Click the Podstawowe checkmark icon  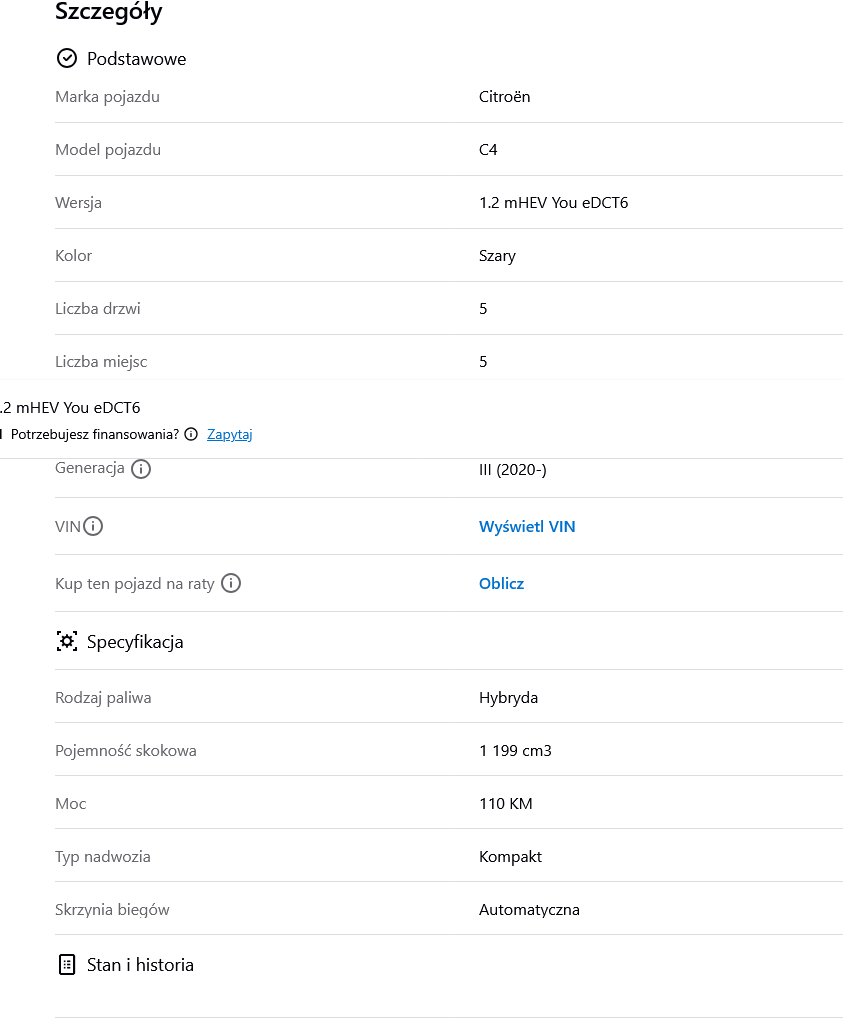tap(67, 58)
